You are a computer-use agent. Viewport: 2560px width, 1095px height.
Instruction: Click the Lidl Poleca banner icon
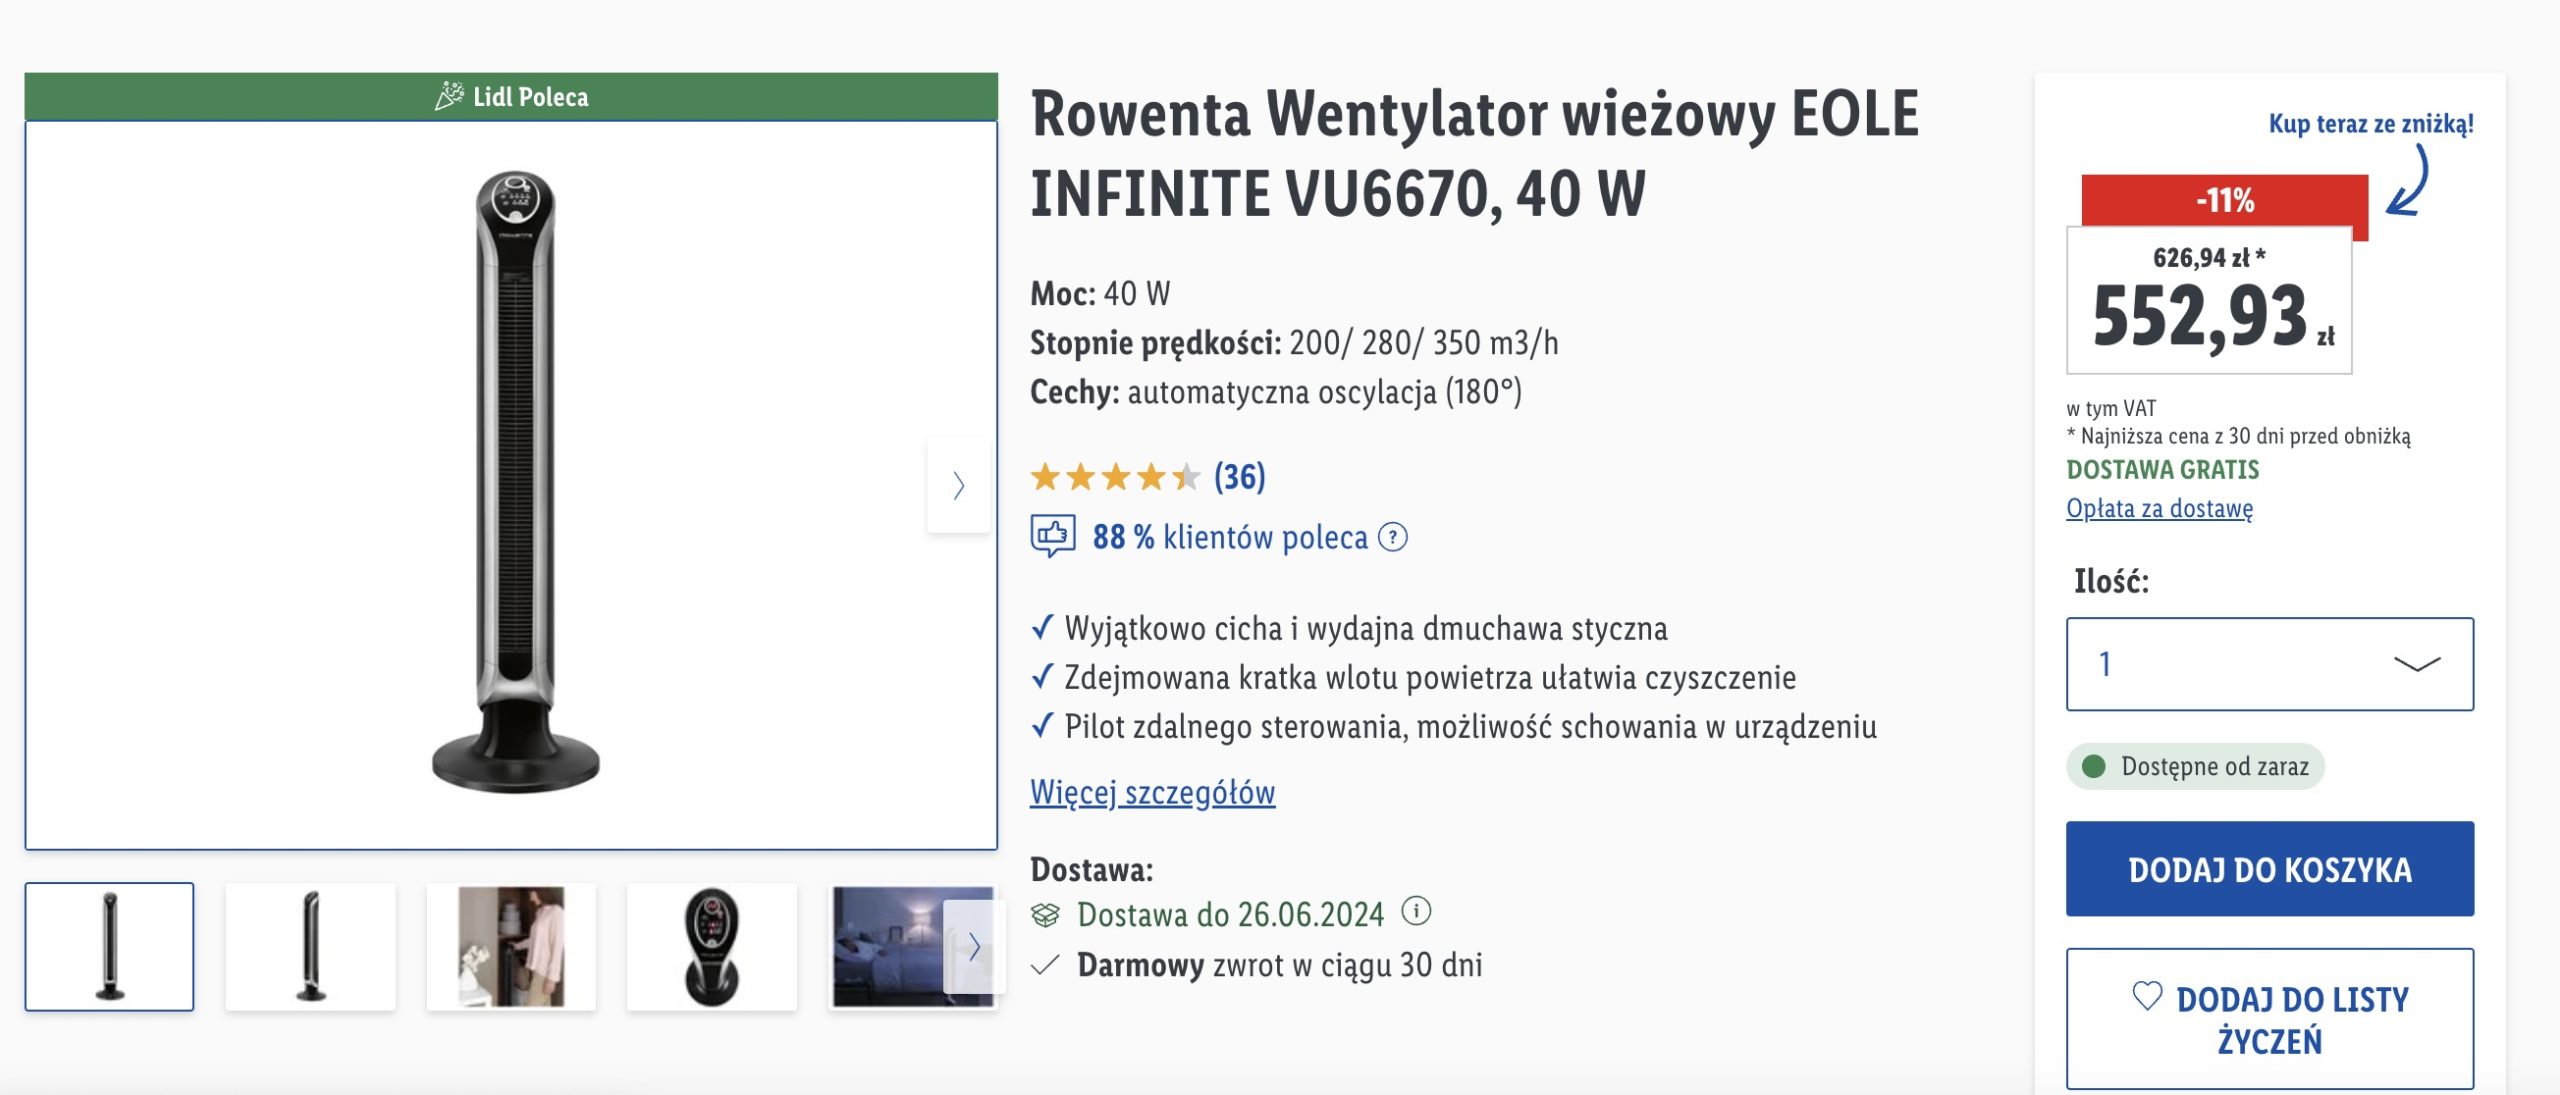coord(449,96)
